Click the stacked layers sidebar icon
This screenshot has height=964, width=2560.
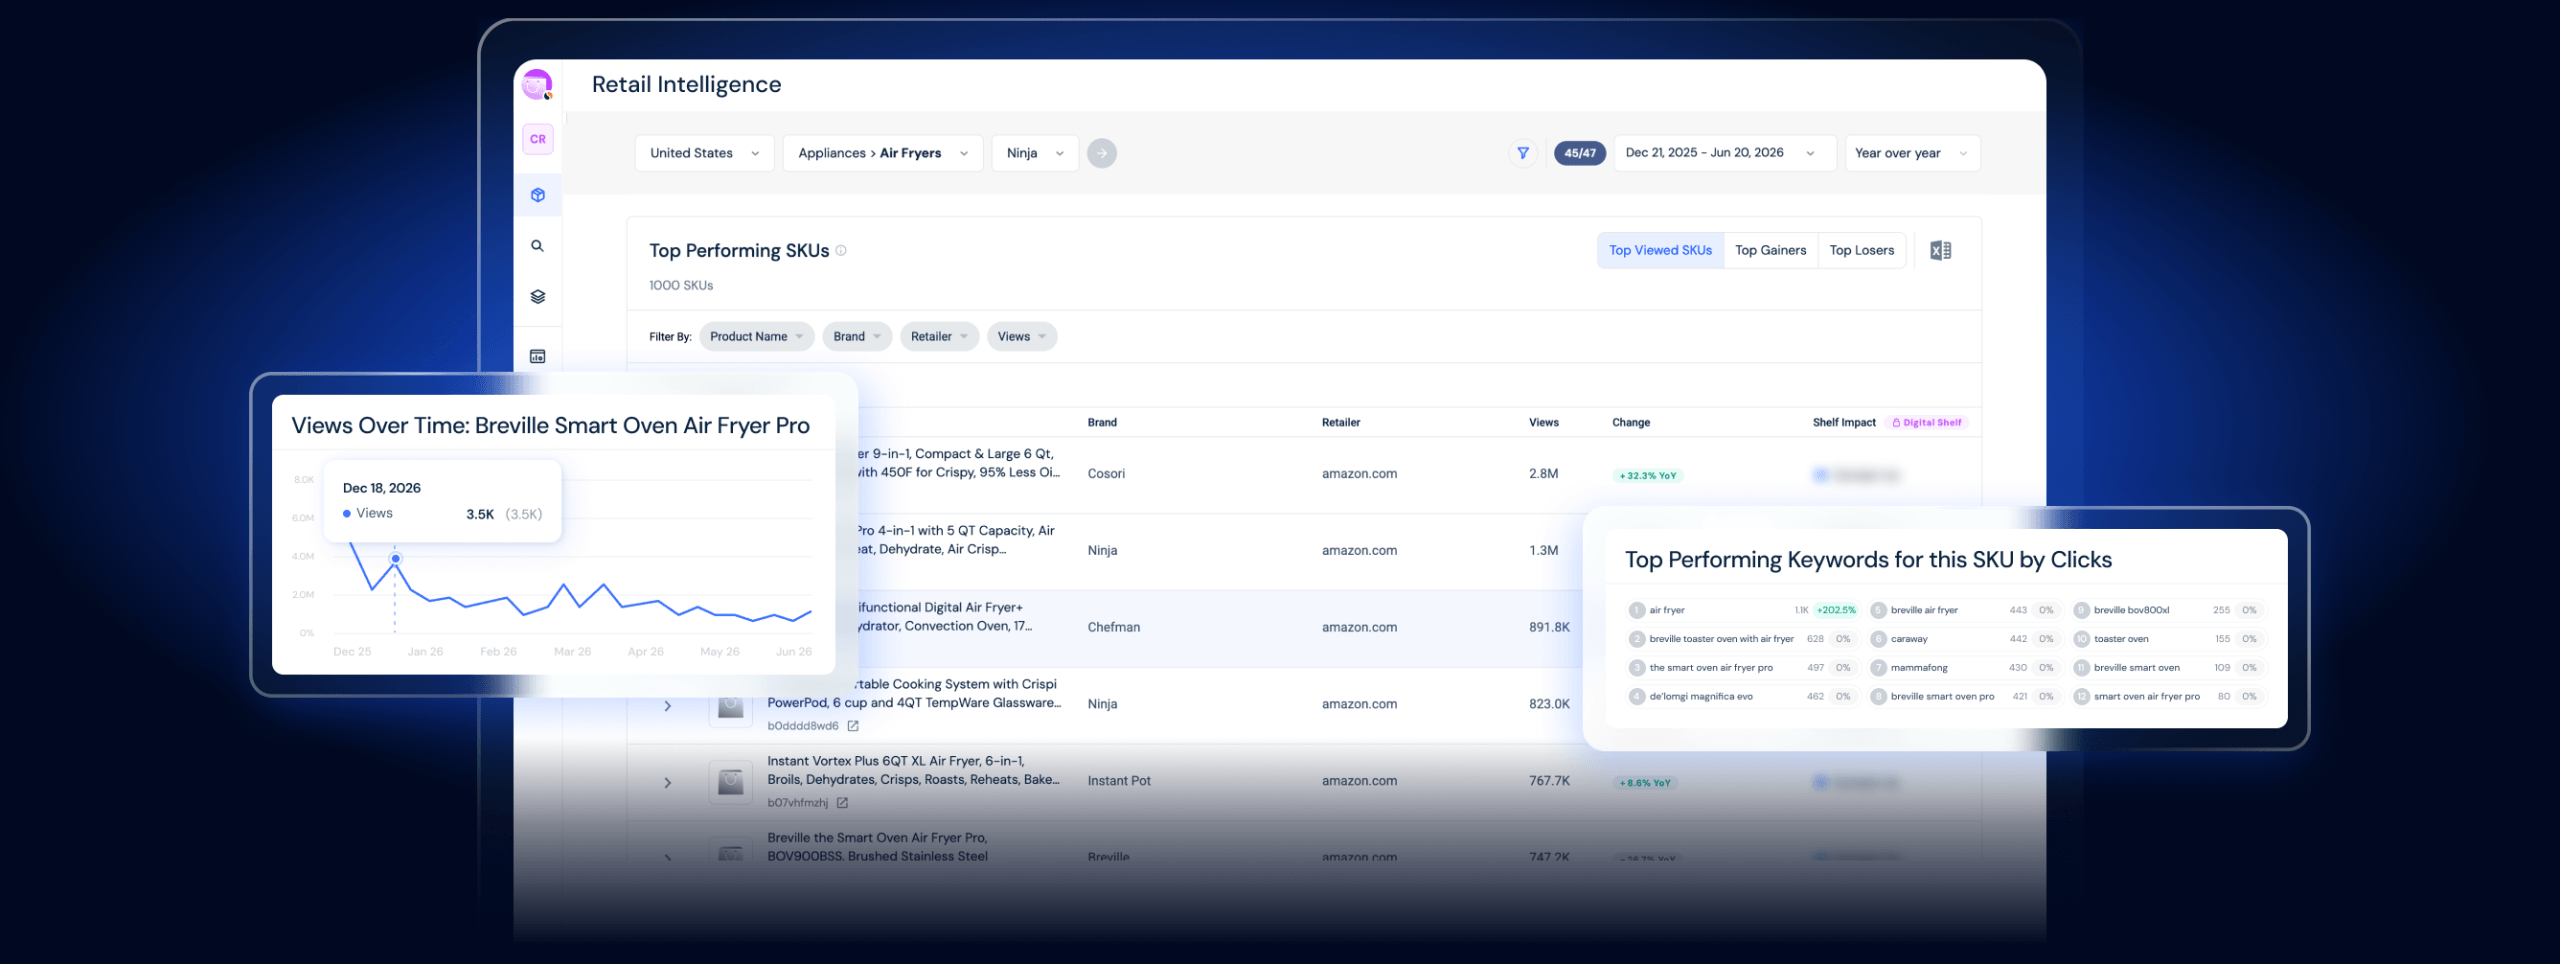click(x=538, y=297)
